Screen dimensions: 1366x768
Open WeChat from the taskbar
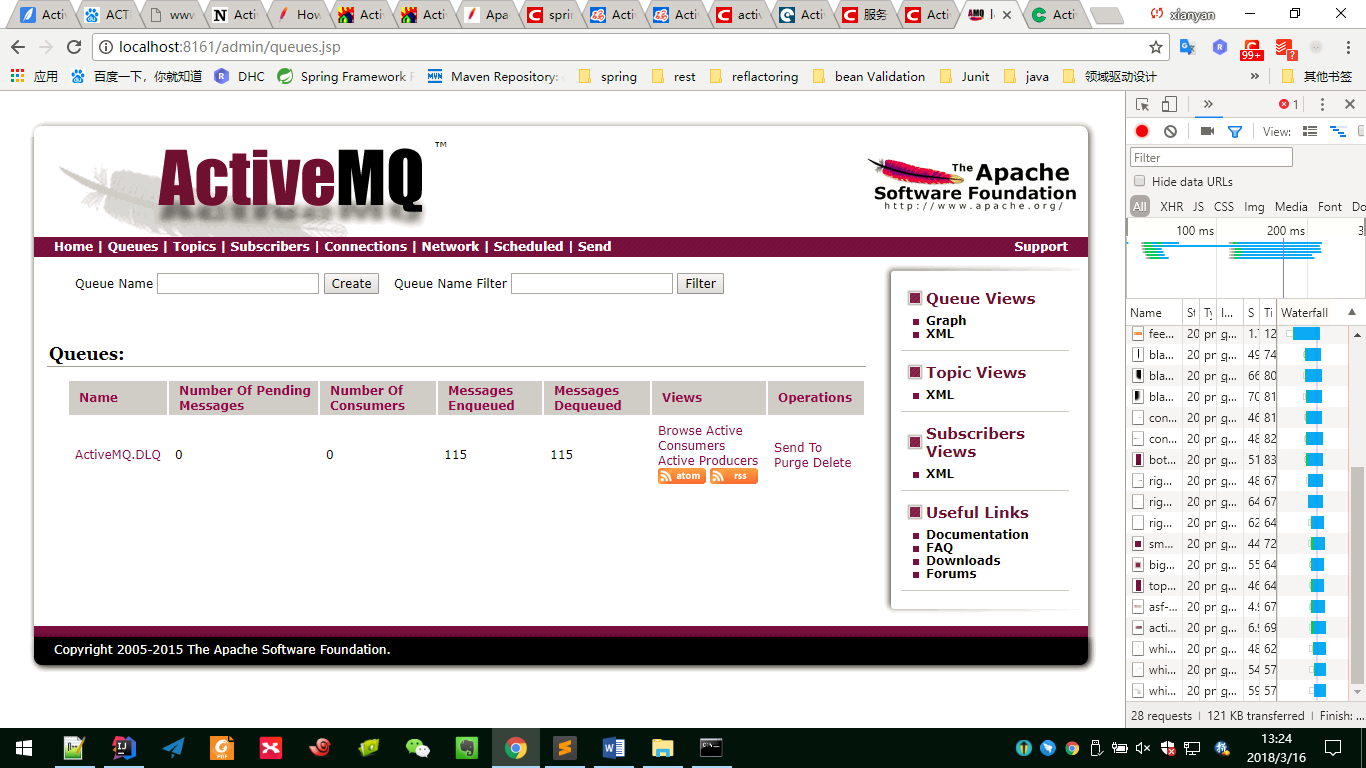(418, 747)
